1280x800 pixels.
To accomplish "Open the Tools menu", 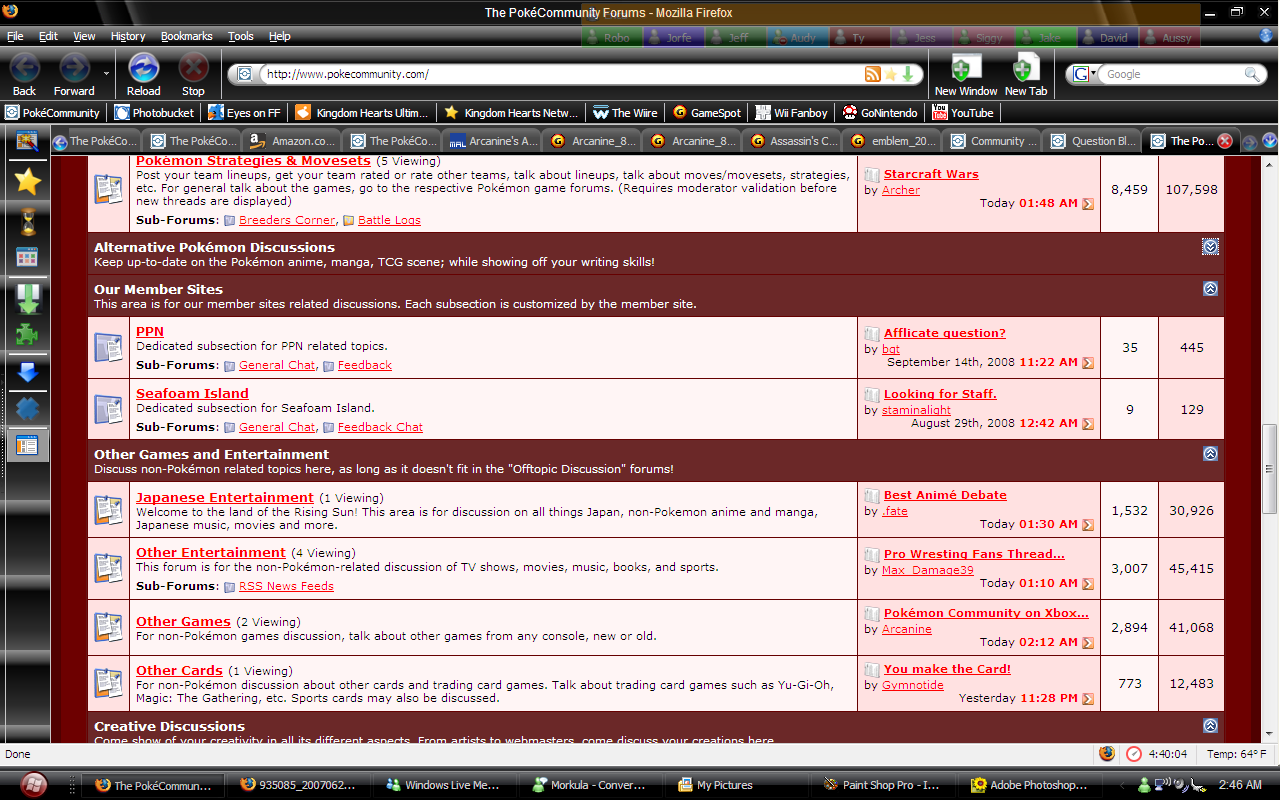I will 241,36.
